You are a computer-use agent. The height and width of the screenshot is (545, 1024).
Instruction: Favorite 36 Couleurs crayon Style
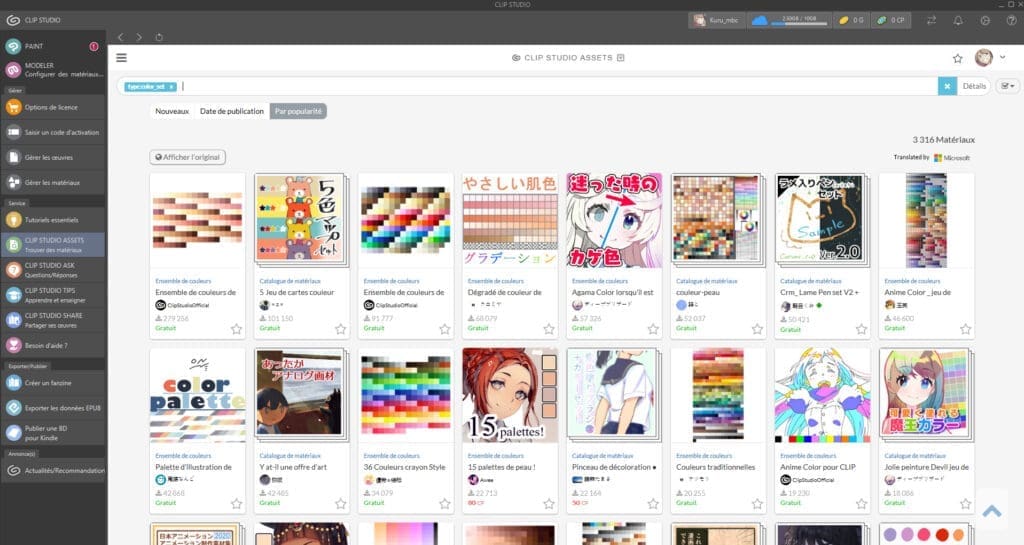[x=445, y=504]
